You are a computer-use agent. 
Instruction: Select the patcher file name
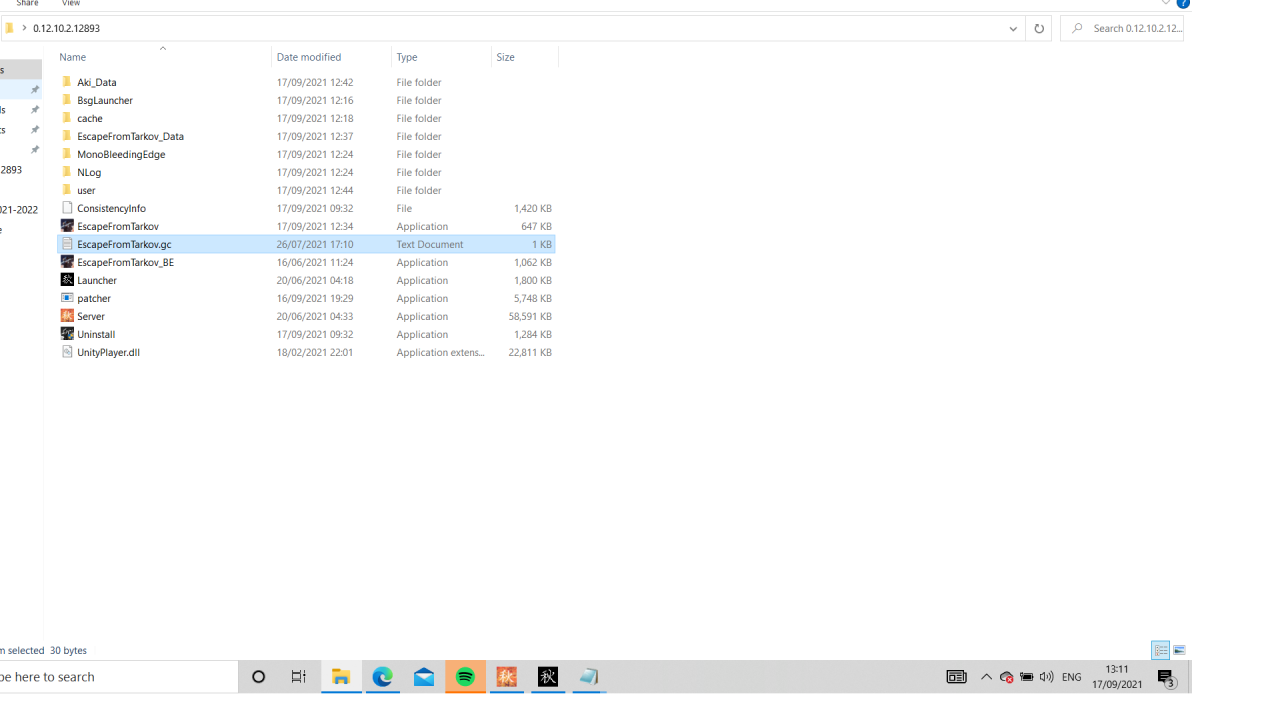(x=93, y=298)
